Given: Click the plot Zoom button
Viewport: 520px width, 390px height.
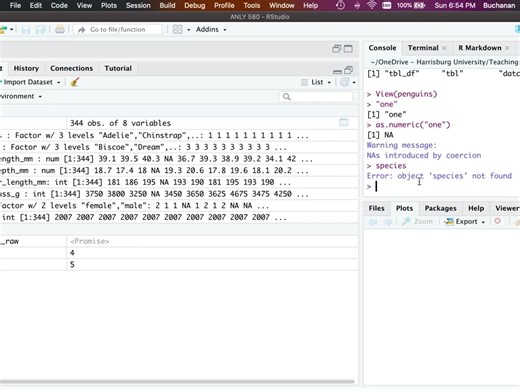Looking at the screenshot, I should point(417,222).
